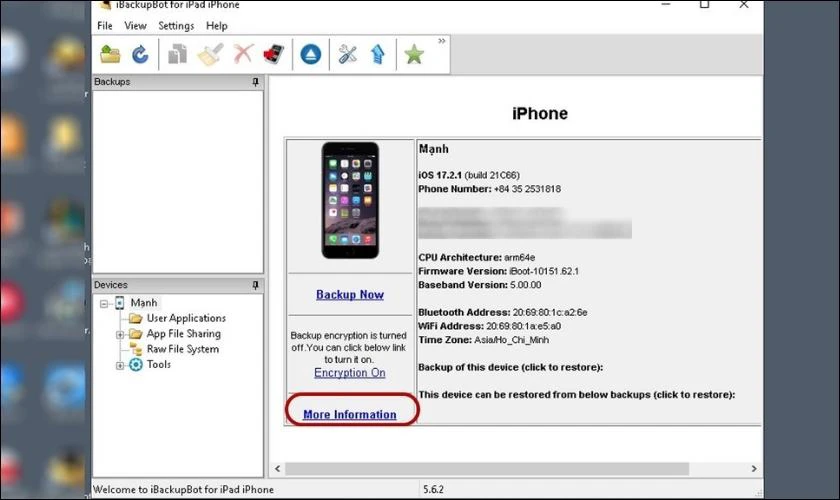The width and height of the screenshot is (840, 500).
Task: Select Raw File System item
Action: point(183,349)
